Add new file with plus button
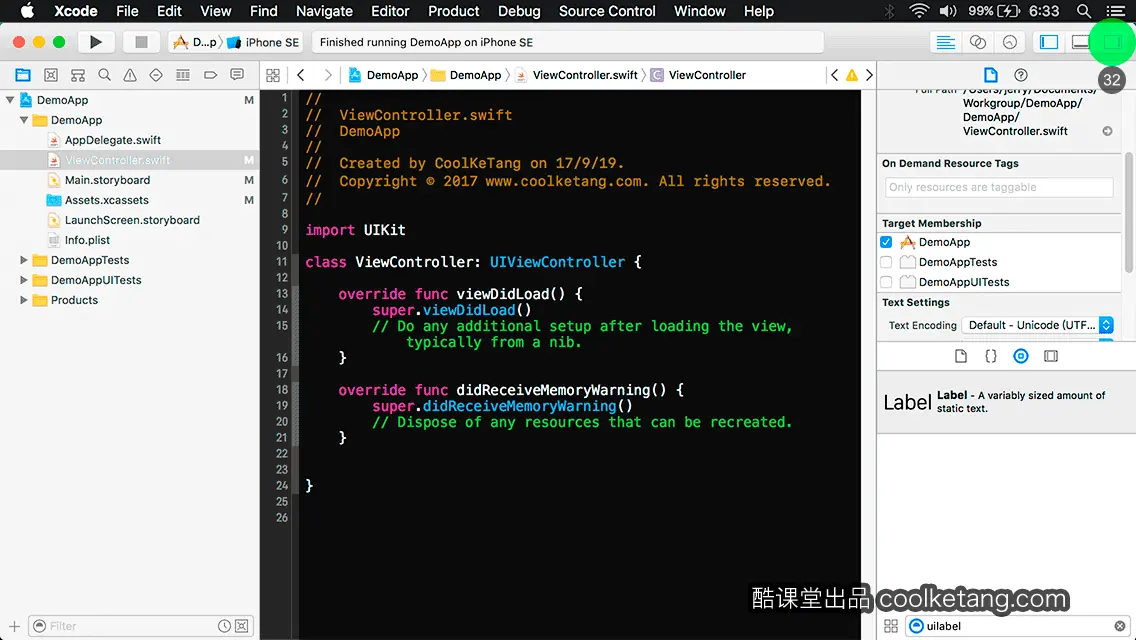Screen dimensions: 1136x640 tap(14, 626)
